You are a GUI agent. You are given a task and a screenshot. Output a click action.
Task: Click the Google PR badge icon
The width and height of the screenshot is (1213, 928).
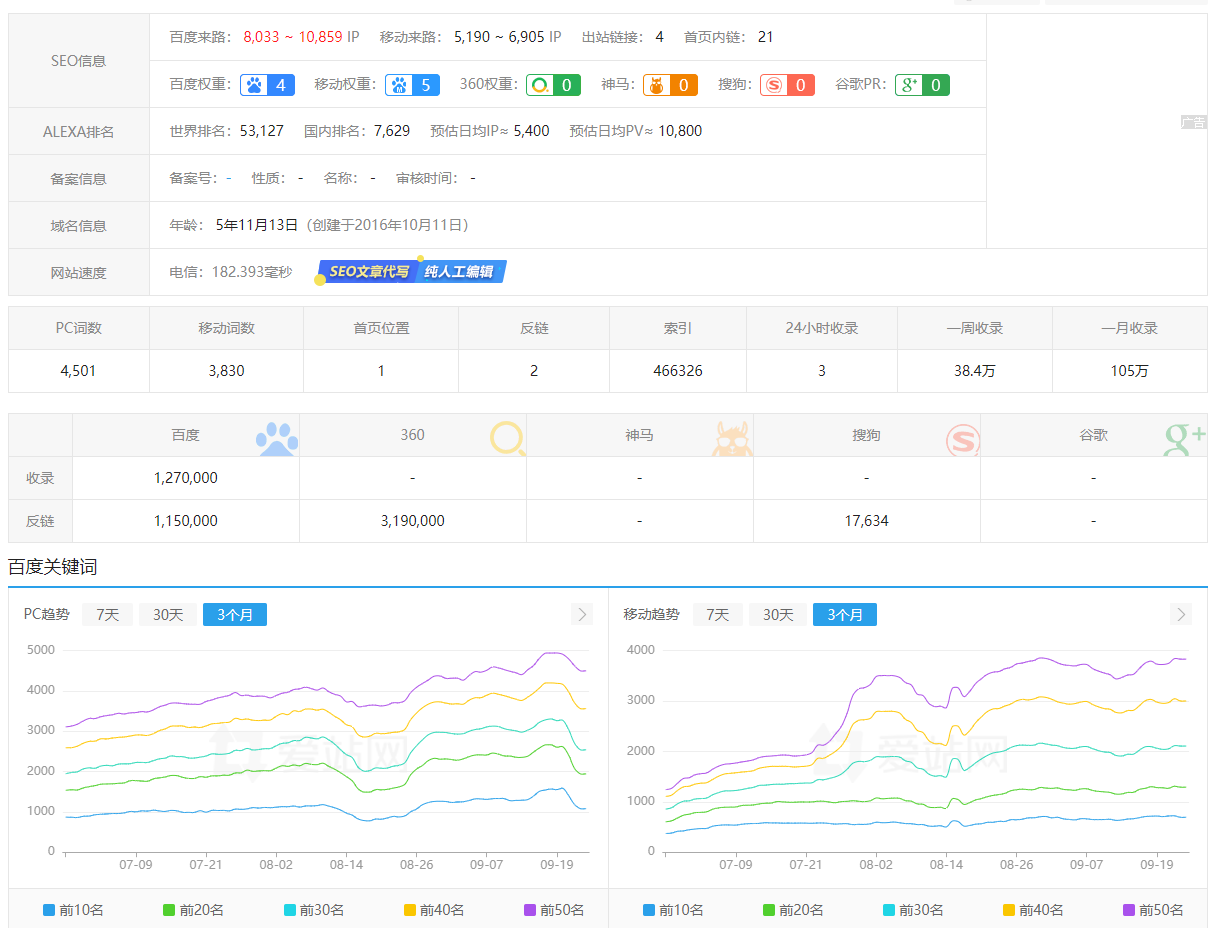coord(922,85)
